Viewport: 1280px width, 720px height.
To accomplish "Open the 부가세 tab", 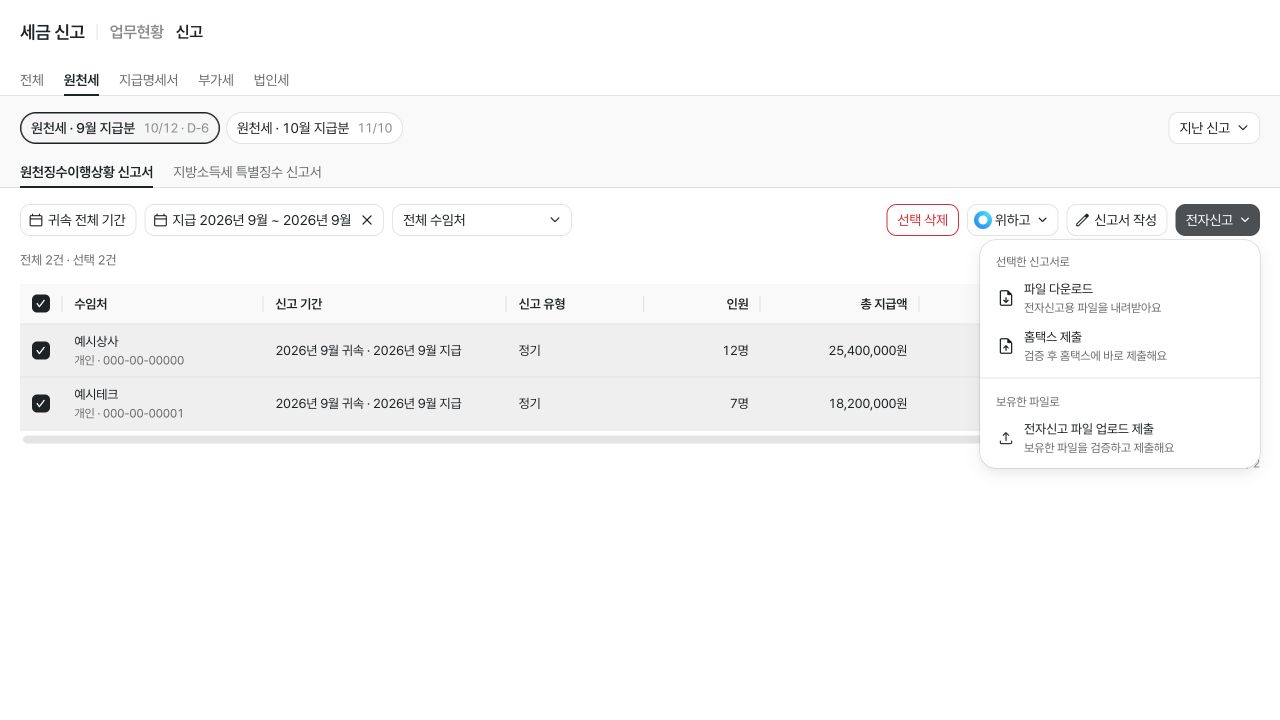I will pos(216,80).
